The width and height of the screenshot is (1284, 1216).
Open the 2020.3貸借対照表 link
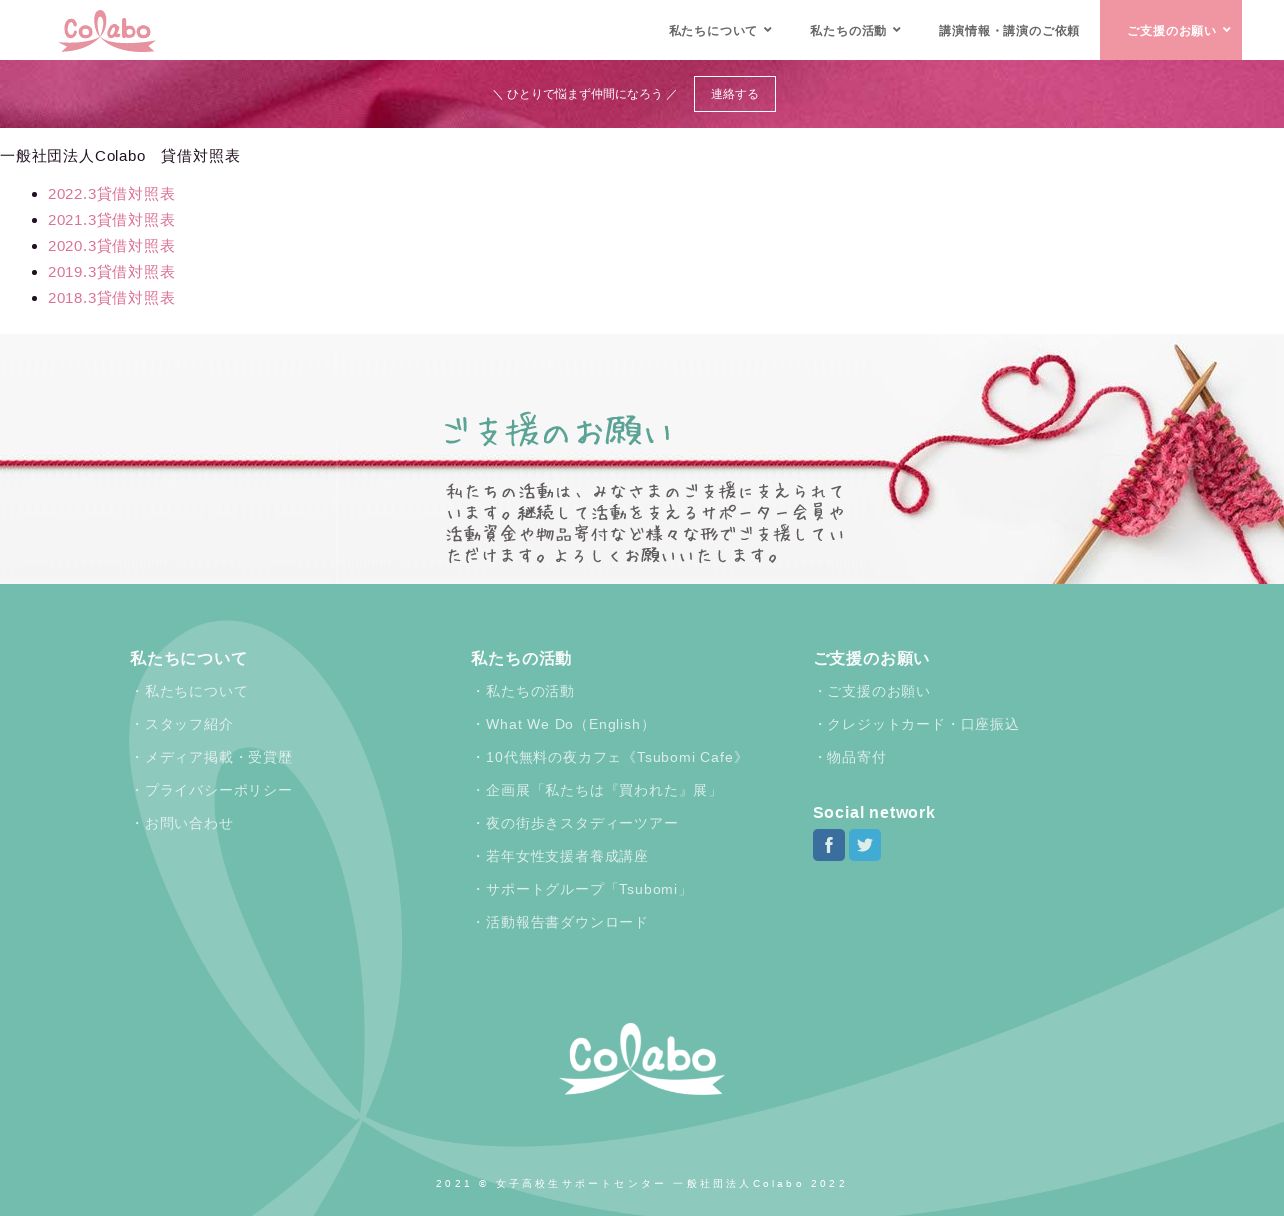pos(111,246)
